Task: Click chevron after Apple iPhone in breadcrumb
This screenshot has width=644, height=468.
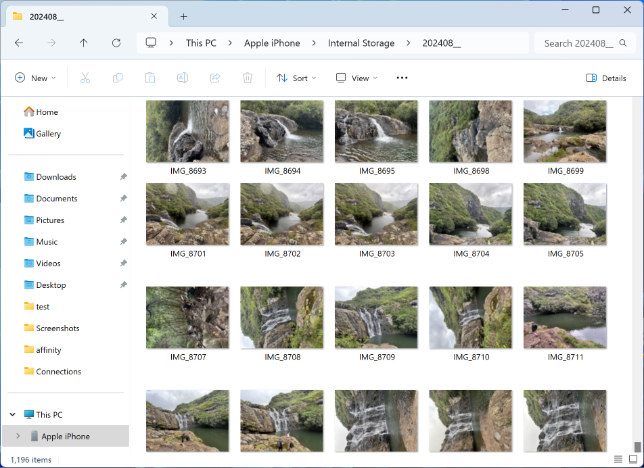Action: tap(314, 43)
